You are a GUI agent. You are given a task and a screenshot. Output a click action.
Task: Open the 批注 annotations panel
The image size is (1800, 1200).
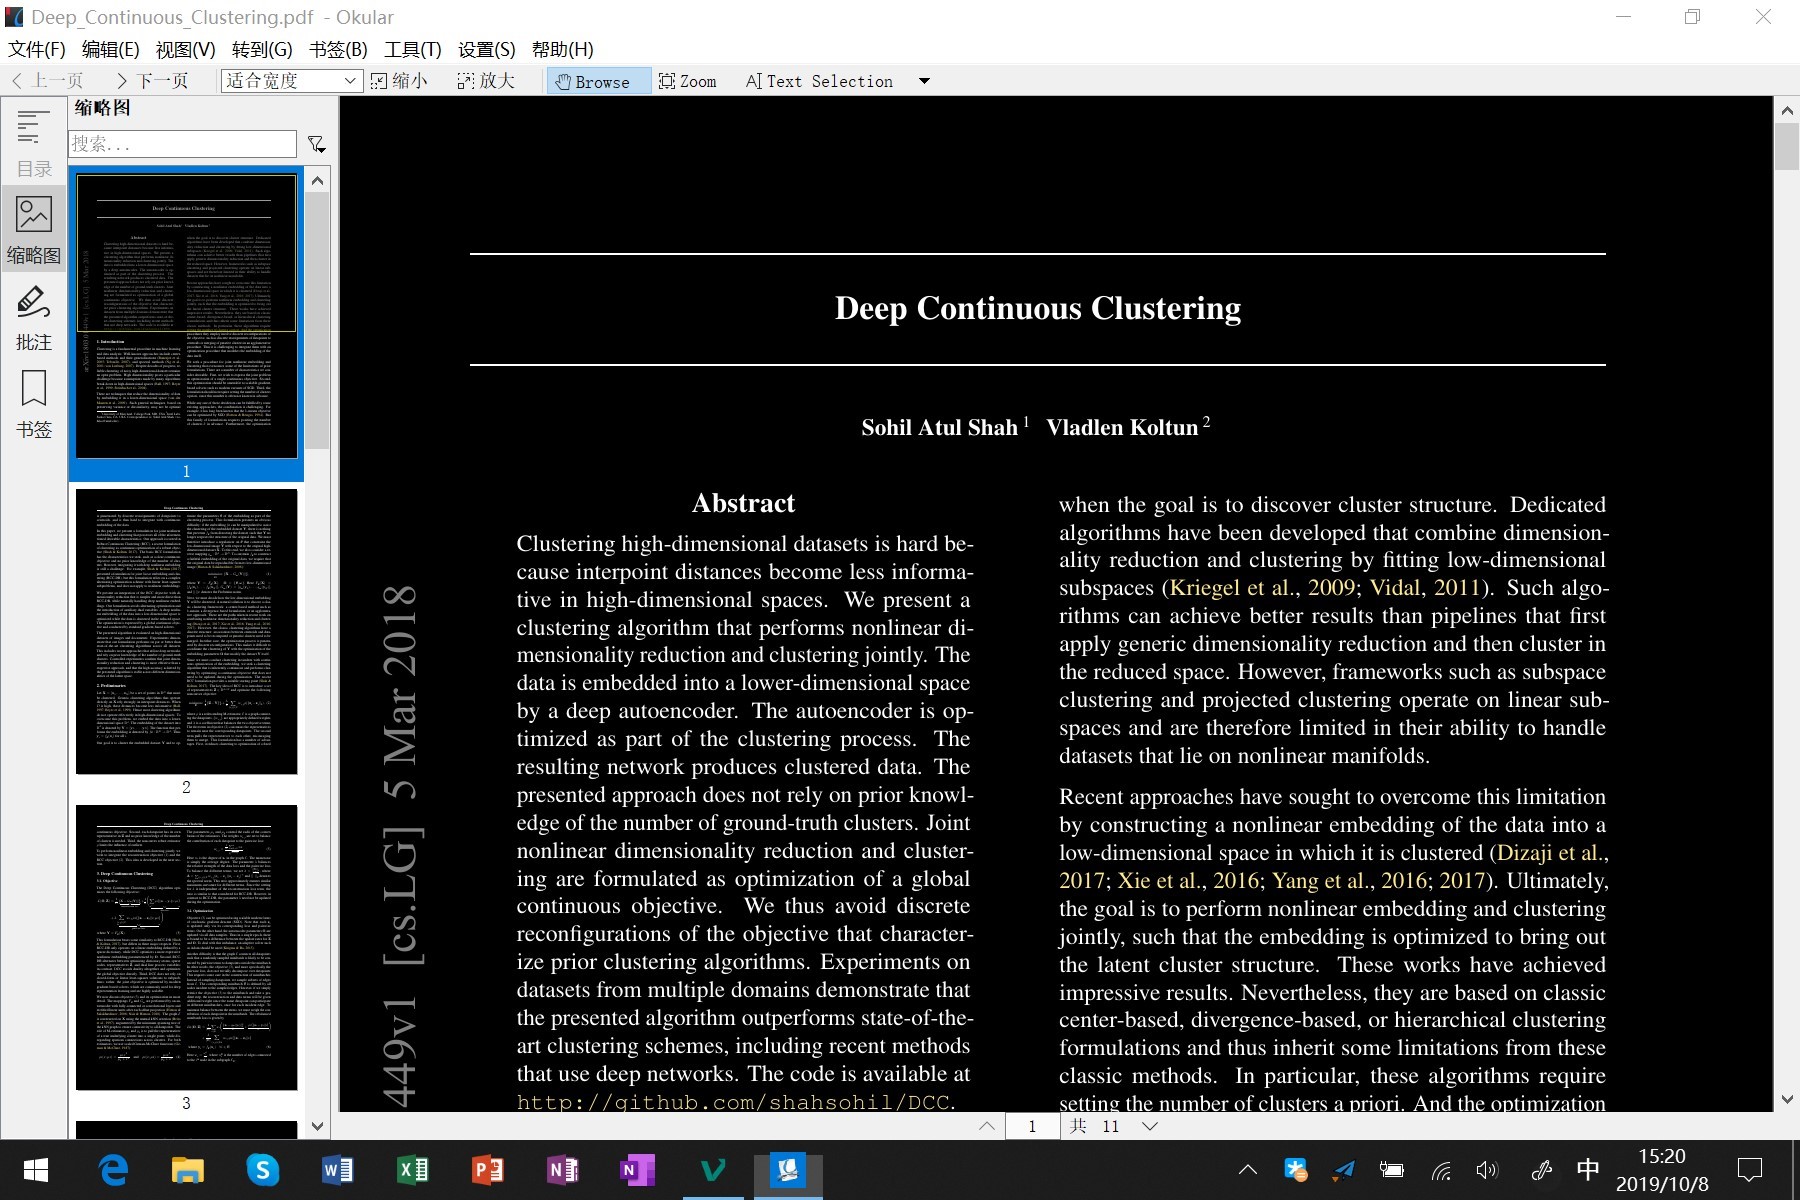[33, 317]
